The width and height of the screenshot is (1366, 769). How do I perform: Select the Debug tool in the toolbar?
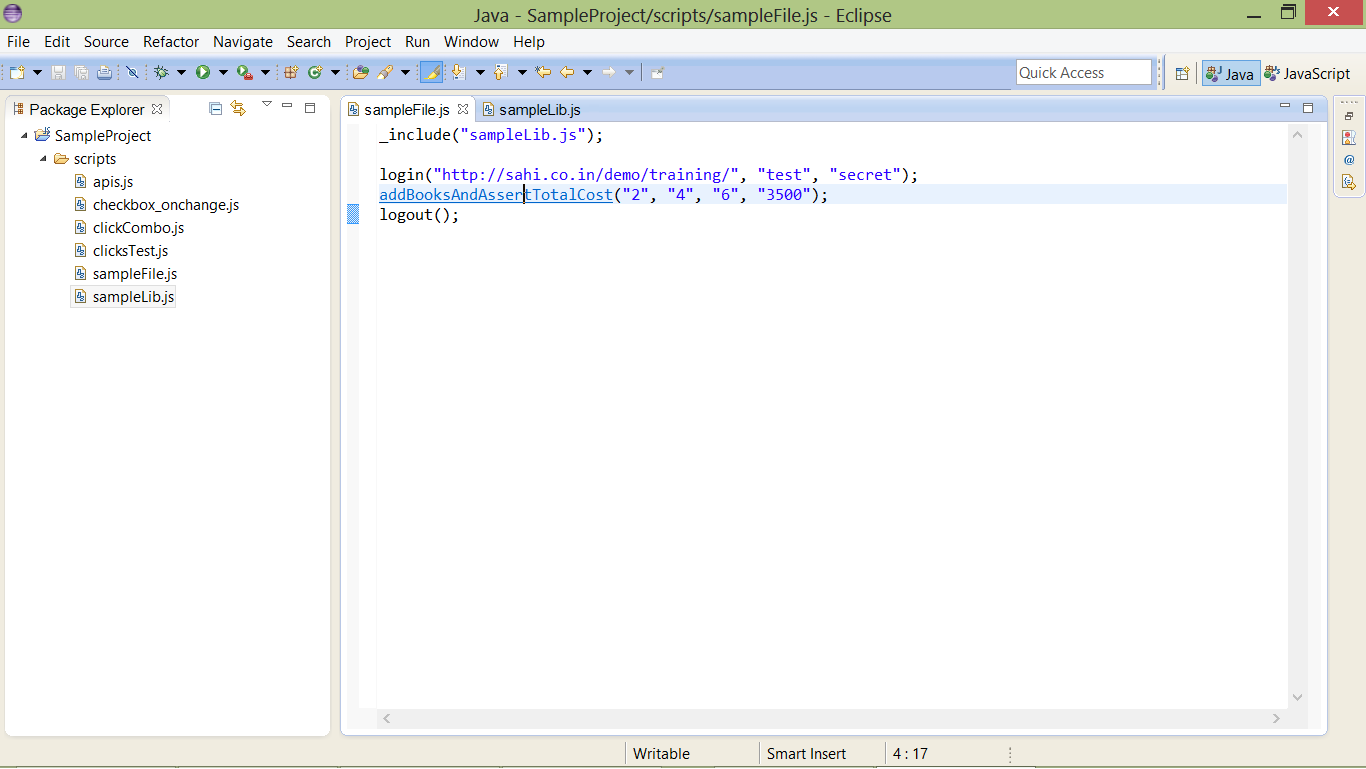(161, 72)
